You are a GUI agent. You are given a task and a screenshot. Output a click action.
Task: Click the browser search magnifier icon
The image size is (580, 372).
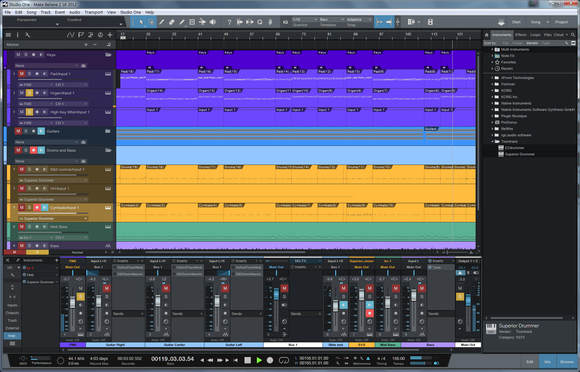pos(573,35)
